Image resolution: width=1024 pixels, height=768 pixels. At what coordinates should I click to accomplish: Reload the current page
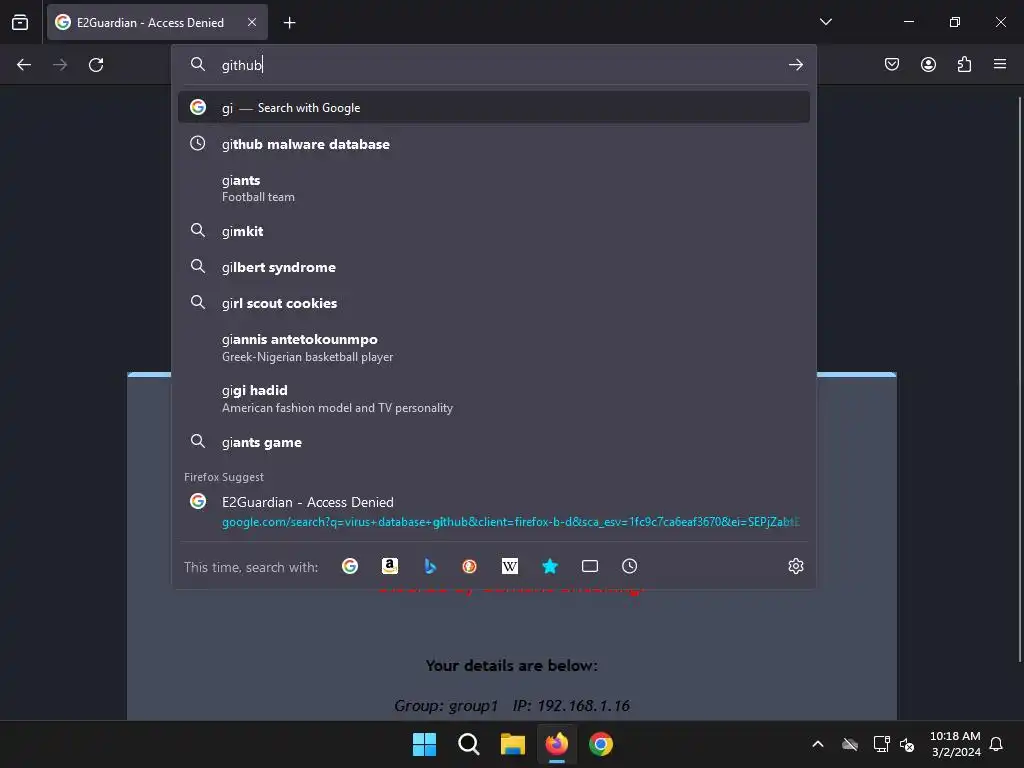pos(96,65)
